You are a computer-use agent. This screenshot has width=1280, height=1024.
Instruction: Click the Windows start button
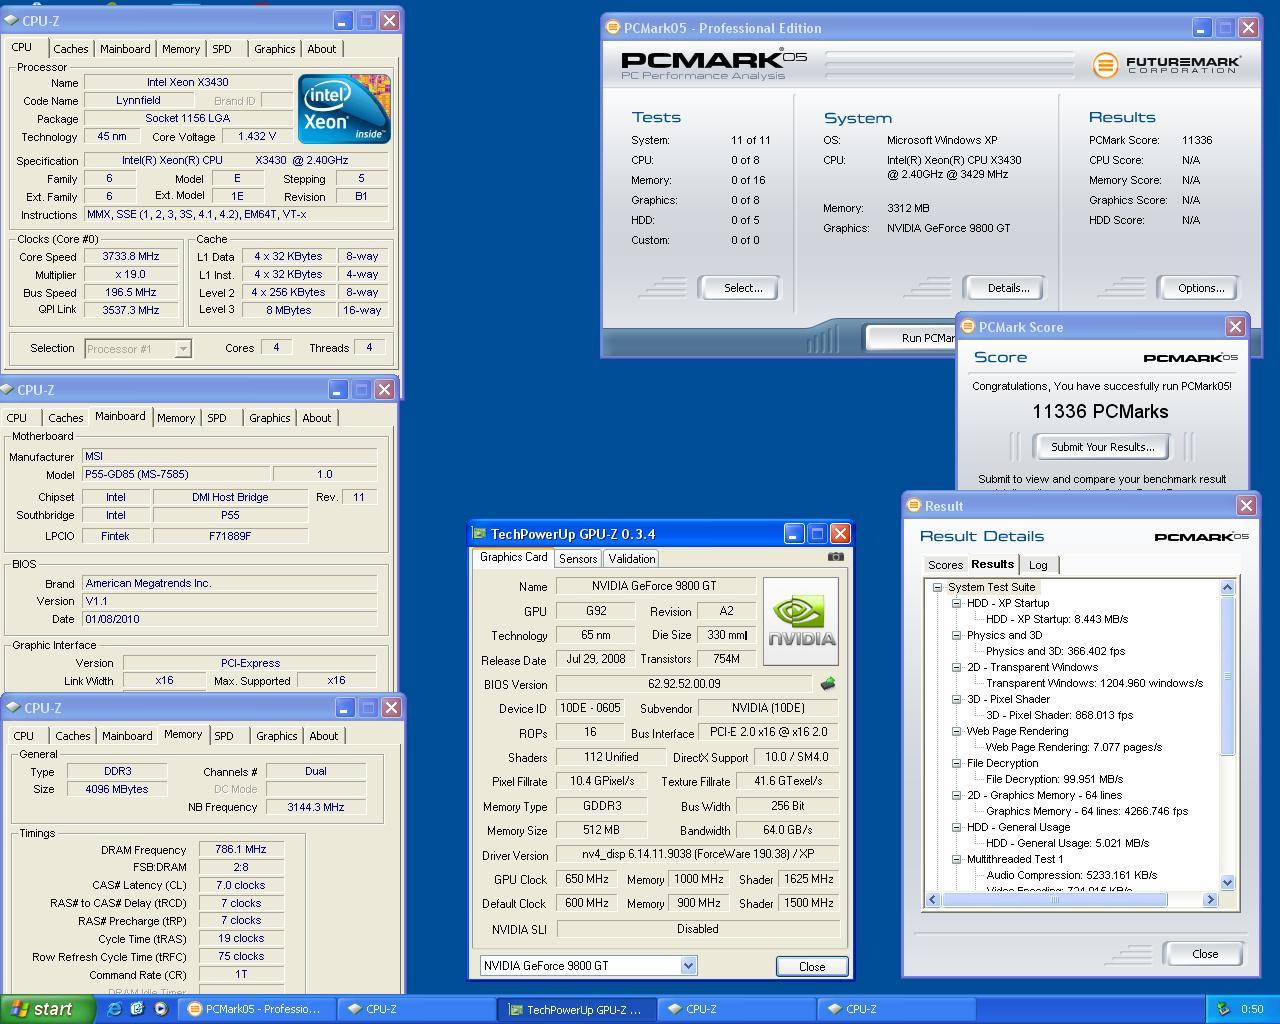click(47, 1009)
